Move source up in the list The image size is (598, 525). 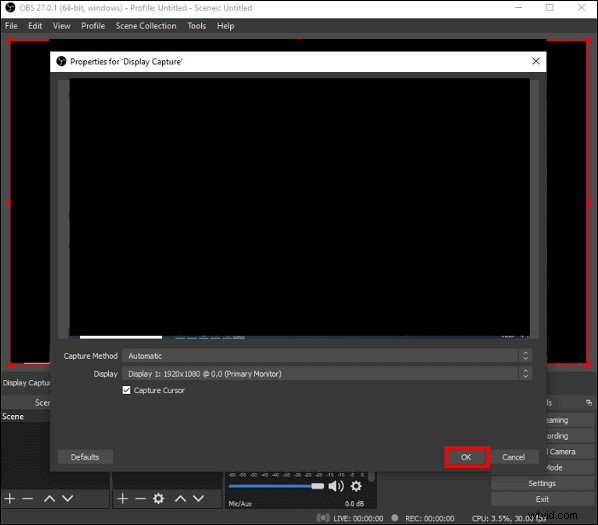(x=180, y=498)
